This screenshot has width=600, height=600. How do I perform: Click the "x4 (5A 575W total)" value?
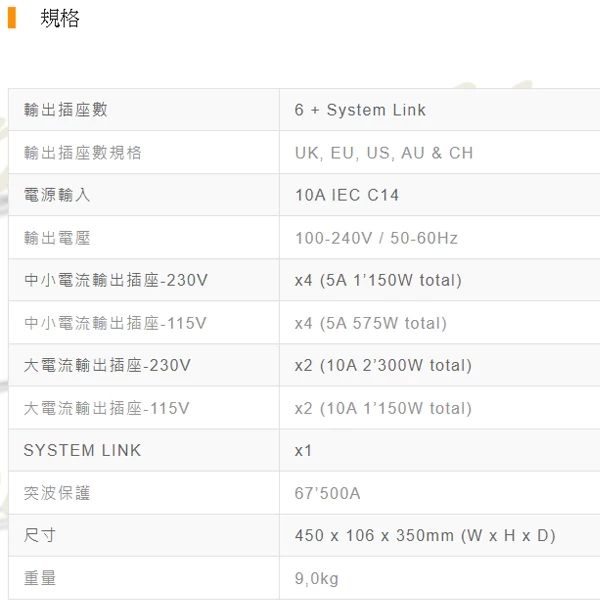[x=370, y=323]
